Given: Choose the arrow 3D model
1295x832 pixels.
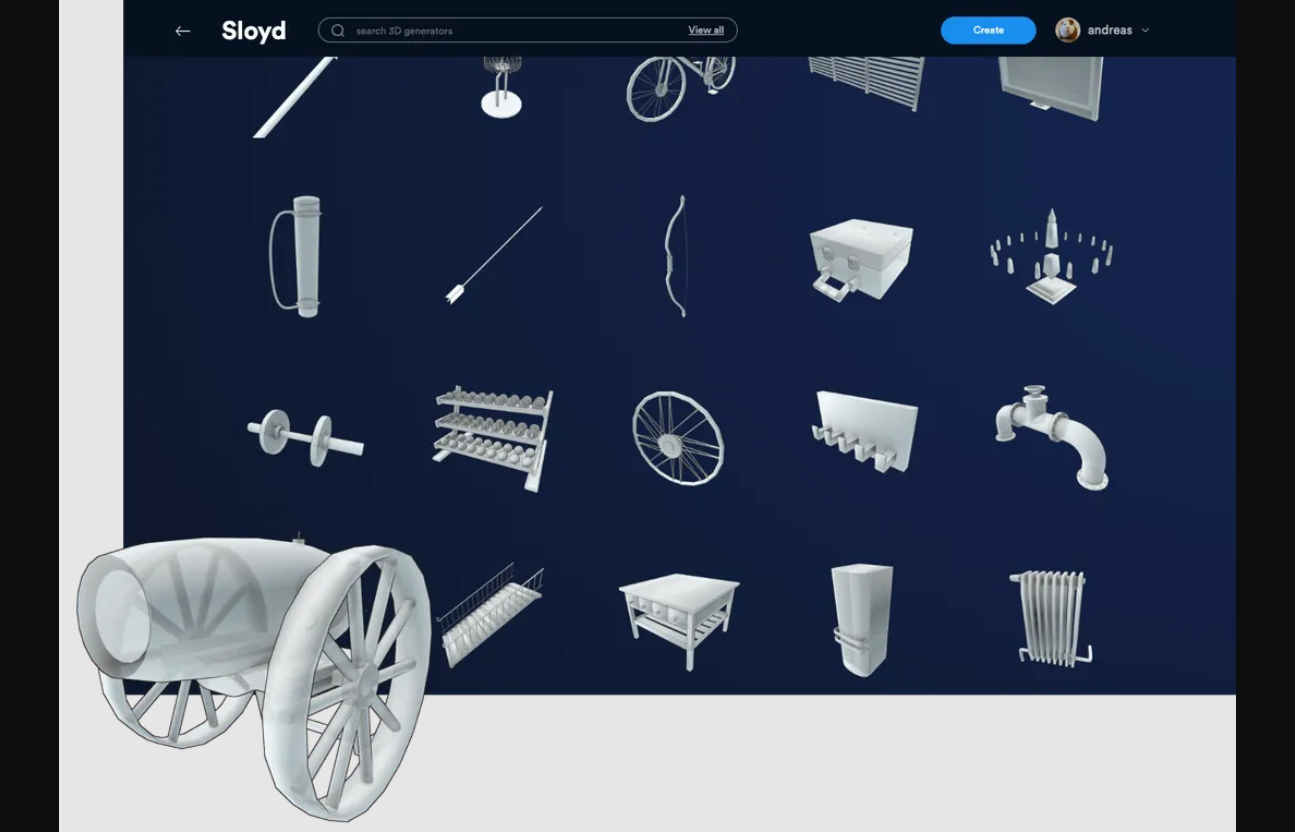Looking at the screenshot, I should [x=494, y=255].
